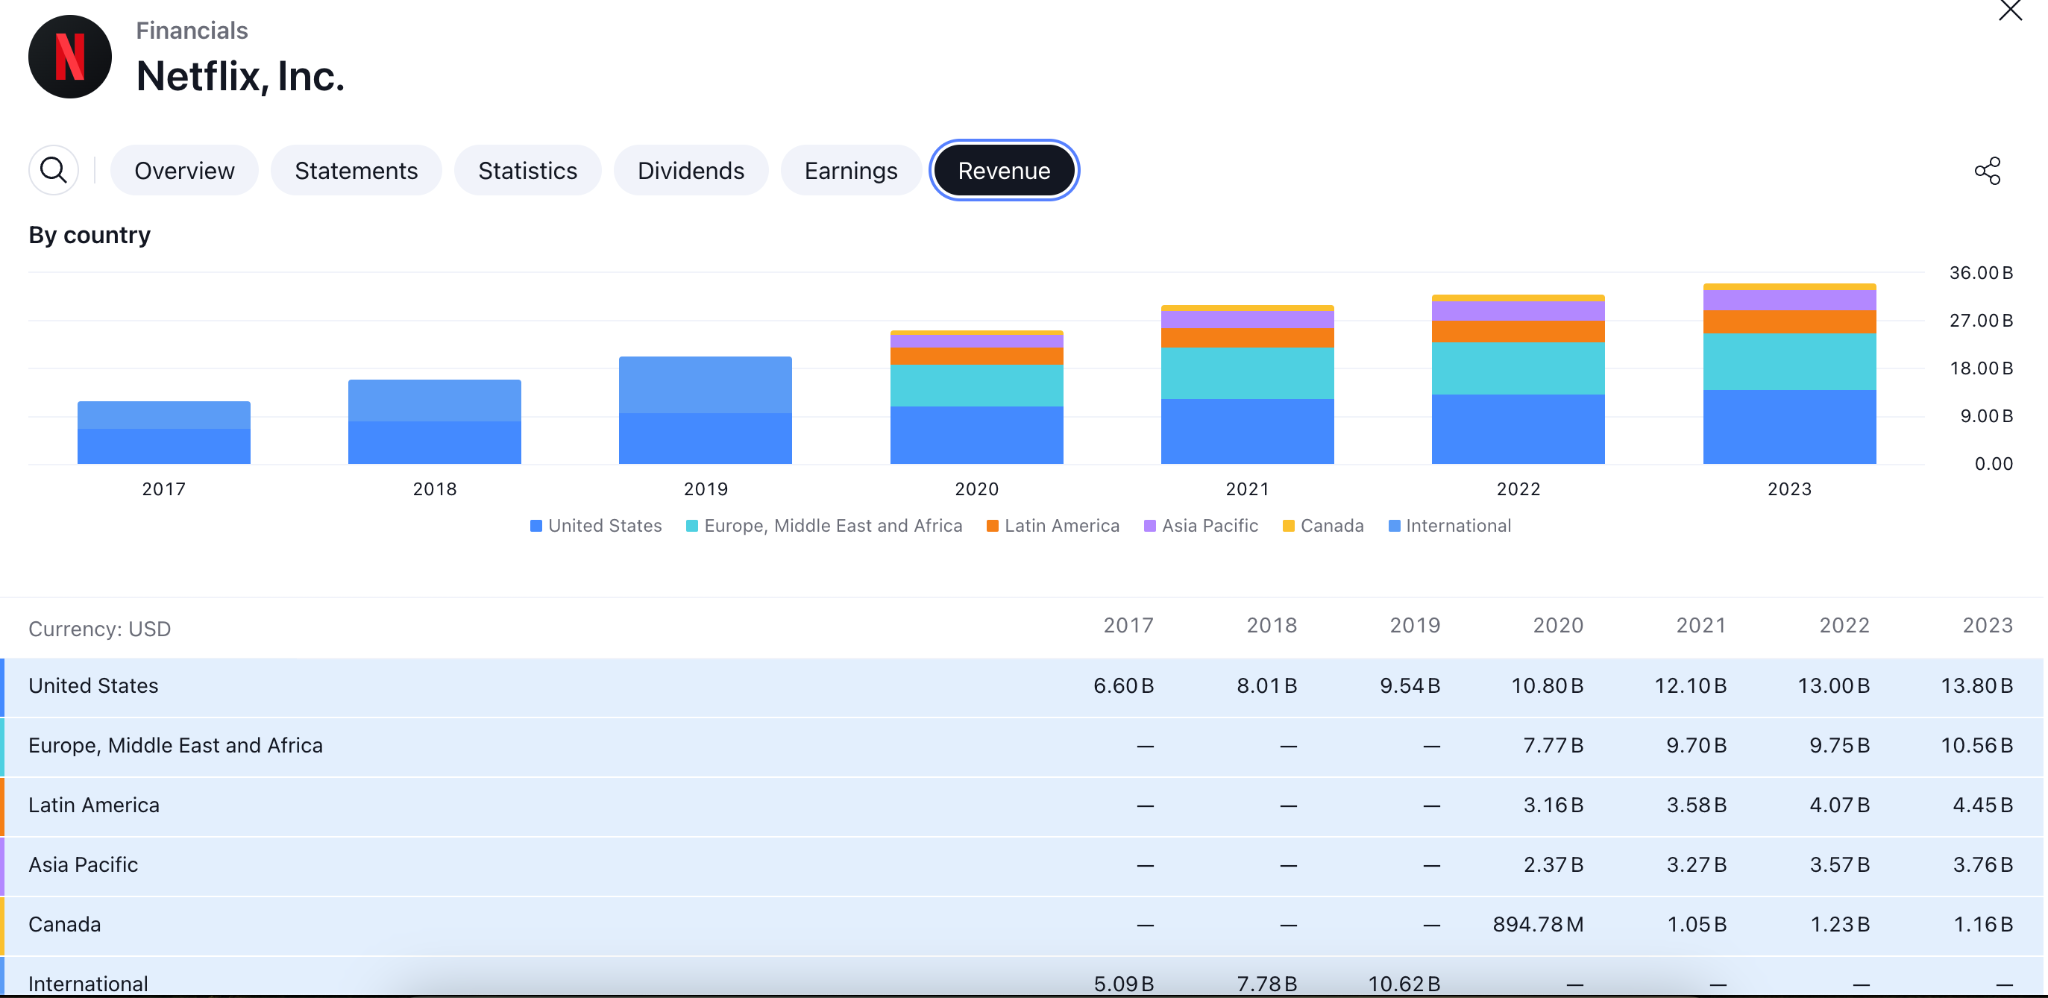Go to the Dividends tab
Viewport: 2048px width, 998px height.
pos(691,171)
